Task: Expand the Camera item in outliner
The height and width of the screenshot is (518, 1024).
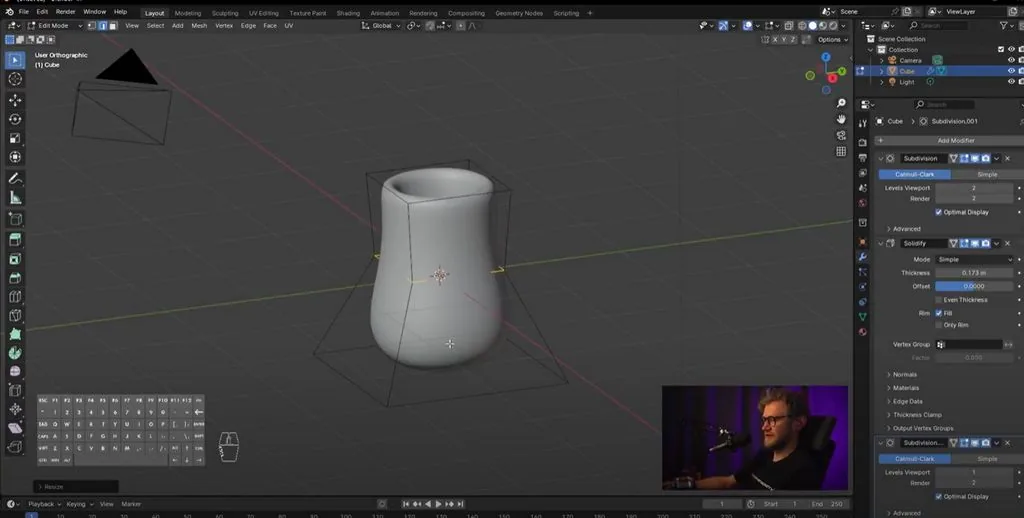Action: 882,60
